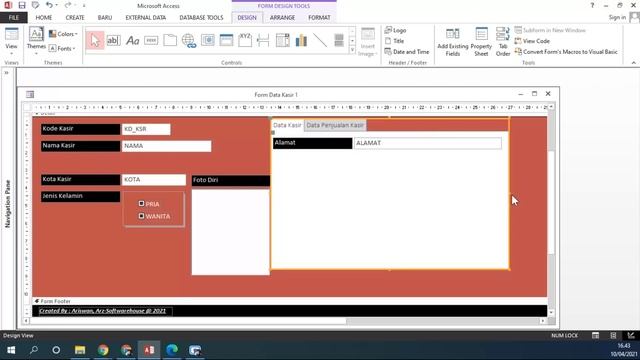Switch to the CREATE ribbon tab

[x=75, y=18]
